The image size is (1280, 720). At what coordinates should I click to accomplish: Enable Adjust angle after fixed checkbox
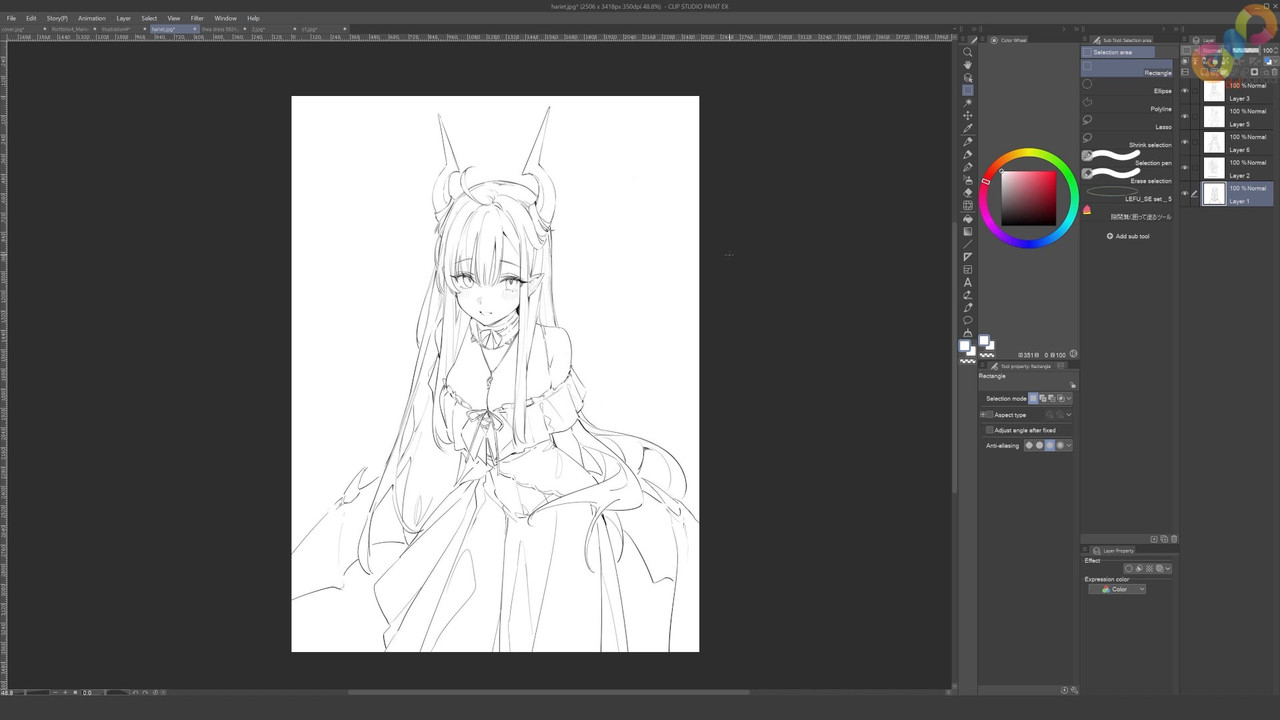990,430
